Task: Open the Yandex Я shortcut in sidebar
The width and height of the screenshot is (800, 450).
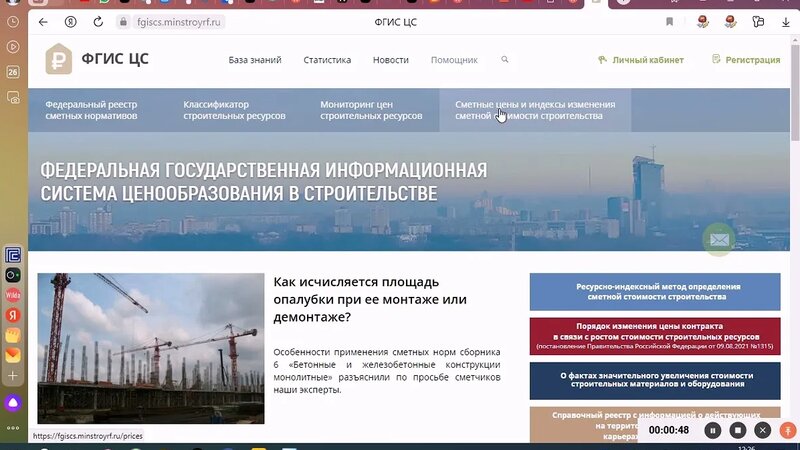Action: (x=13, y=315)
